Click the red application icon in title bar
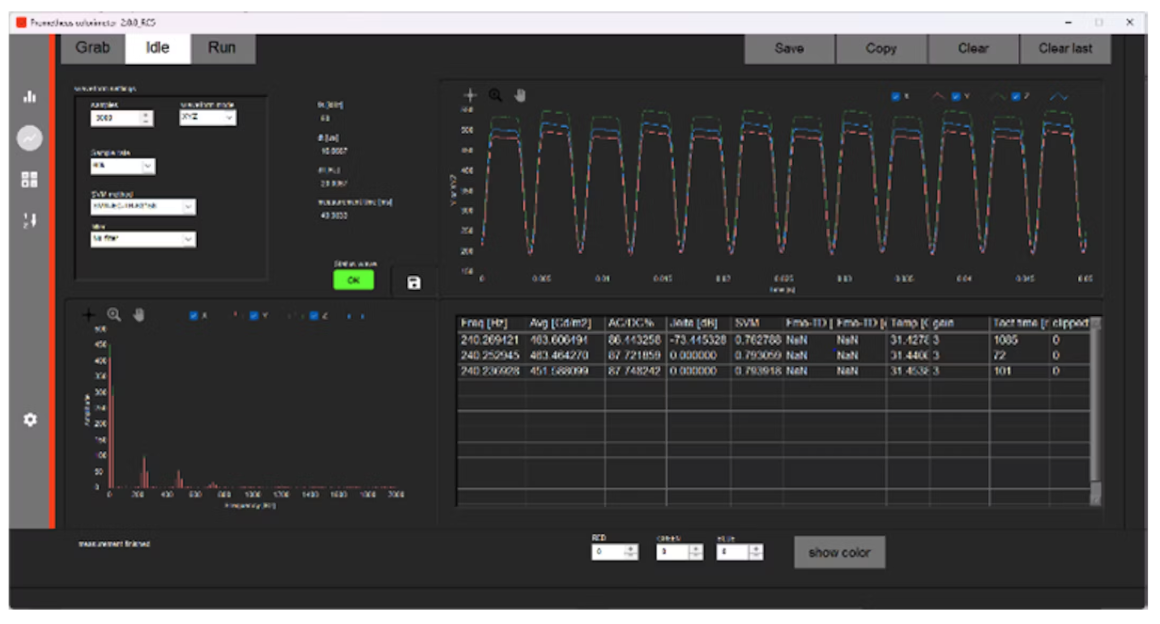This screenshot has height=624, width=1160. point(21,22)
